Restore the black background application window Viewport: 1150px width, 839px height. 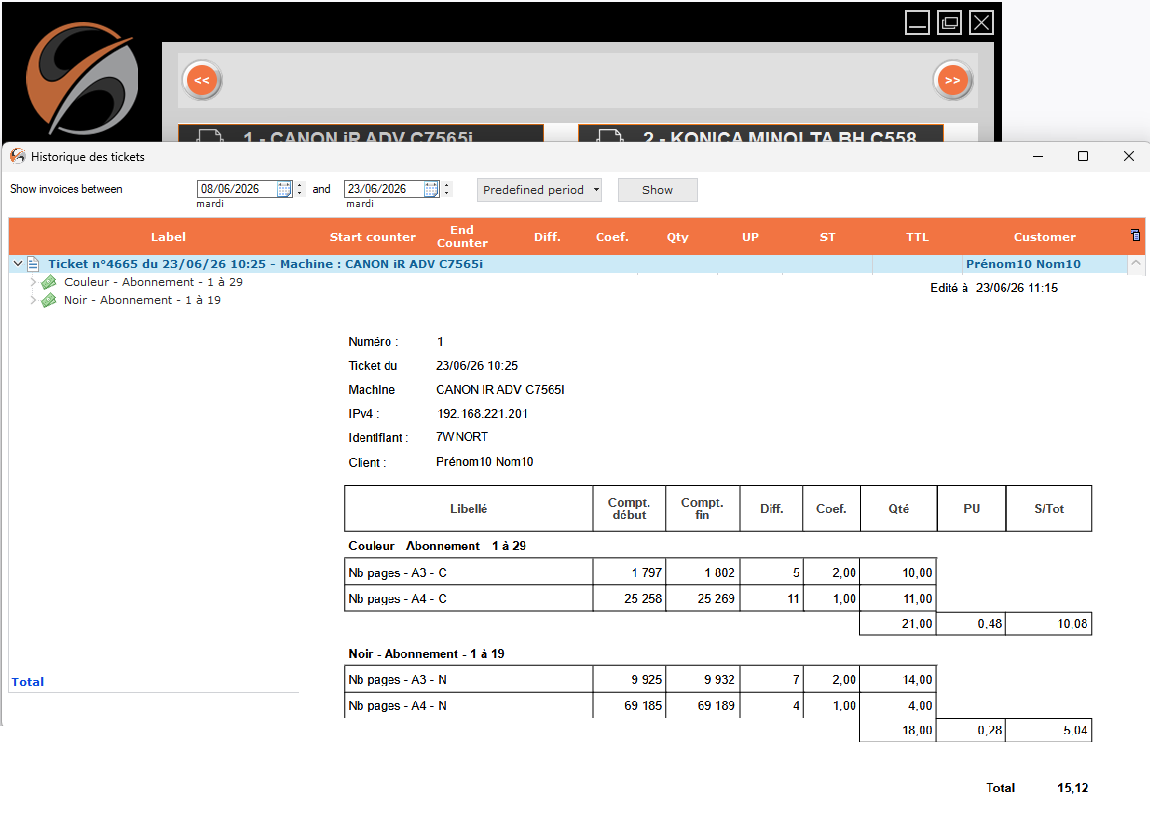(x=949, y=23)
